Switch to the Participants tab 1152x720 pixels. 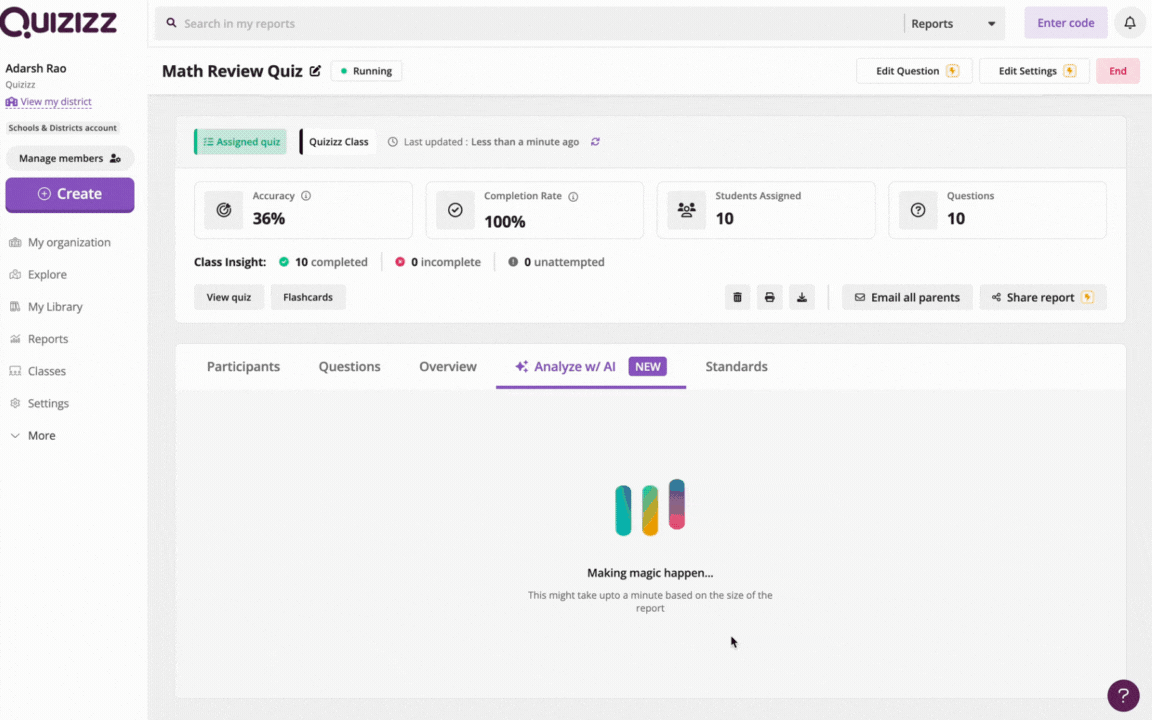(x=243, y=367)
